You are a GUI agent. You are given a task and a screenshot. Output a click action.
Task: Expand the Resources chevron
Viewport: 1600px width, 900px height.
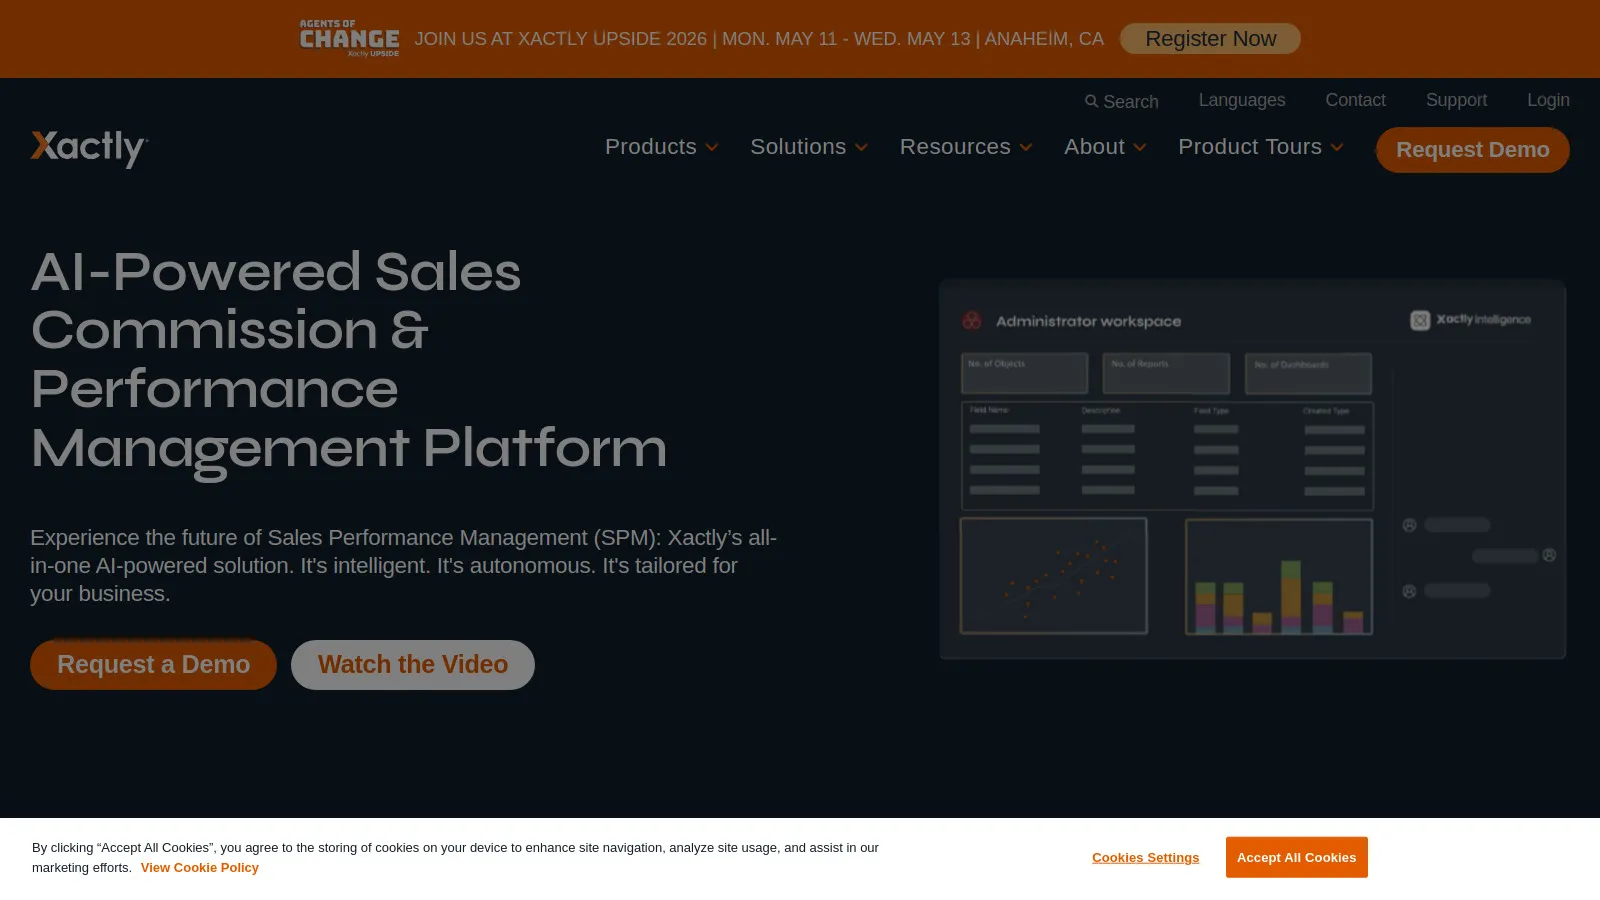[x=1026, y=147]
